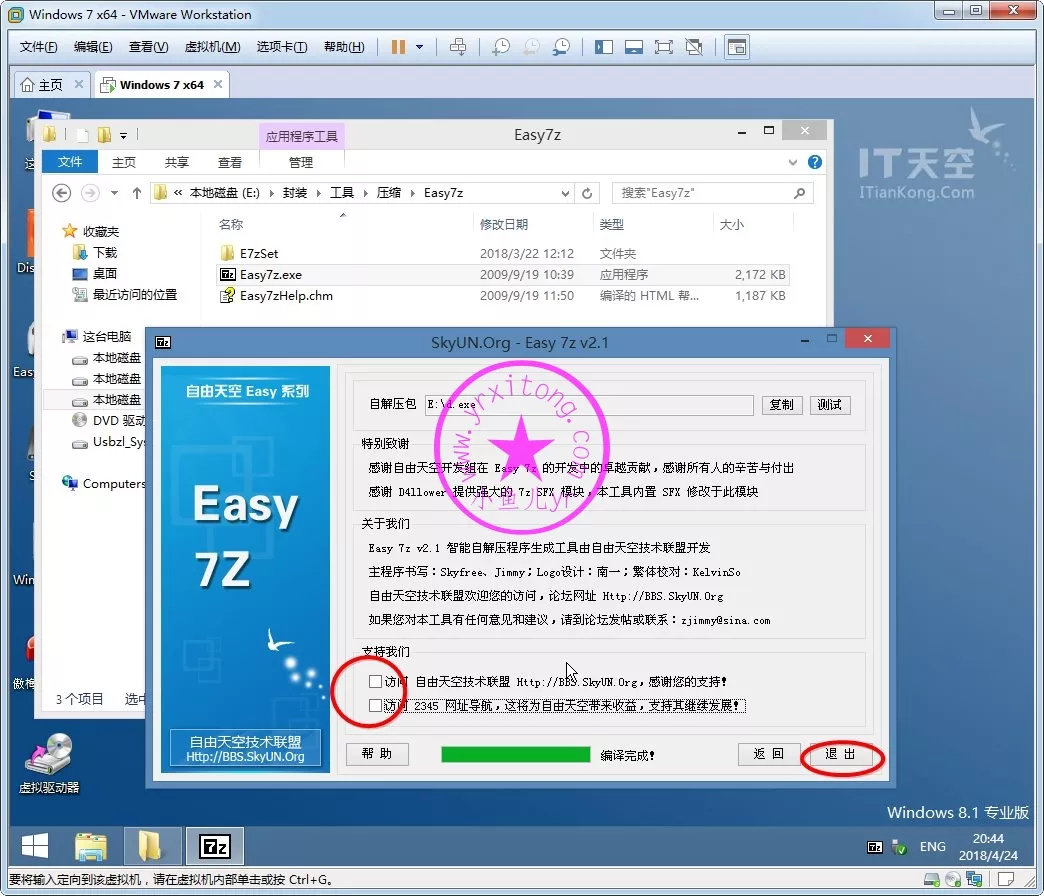This screenshot has width=1044, height=896.
Task: Click the Explorer help question mark icon
Action: (815, 162)
